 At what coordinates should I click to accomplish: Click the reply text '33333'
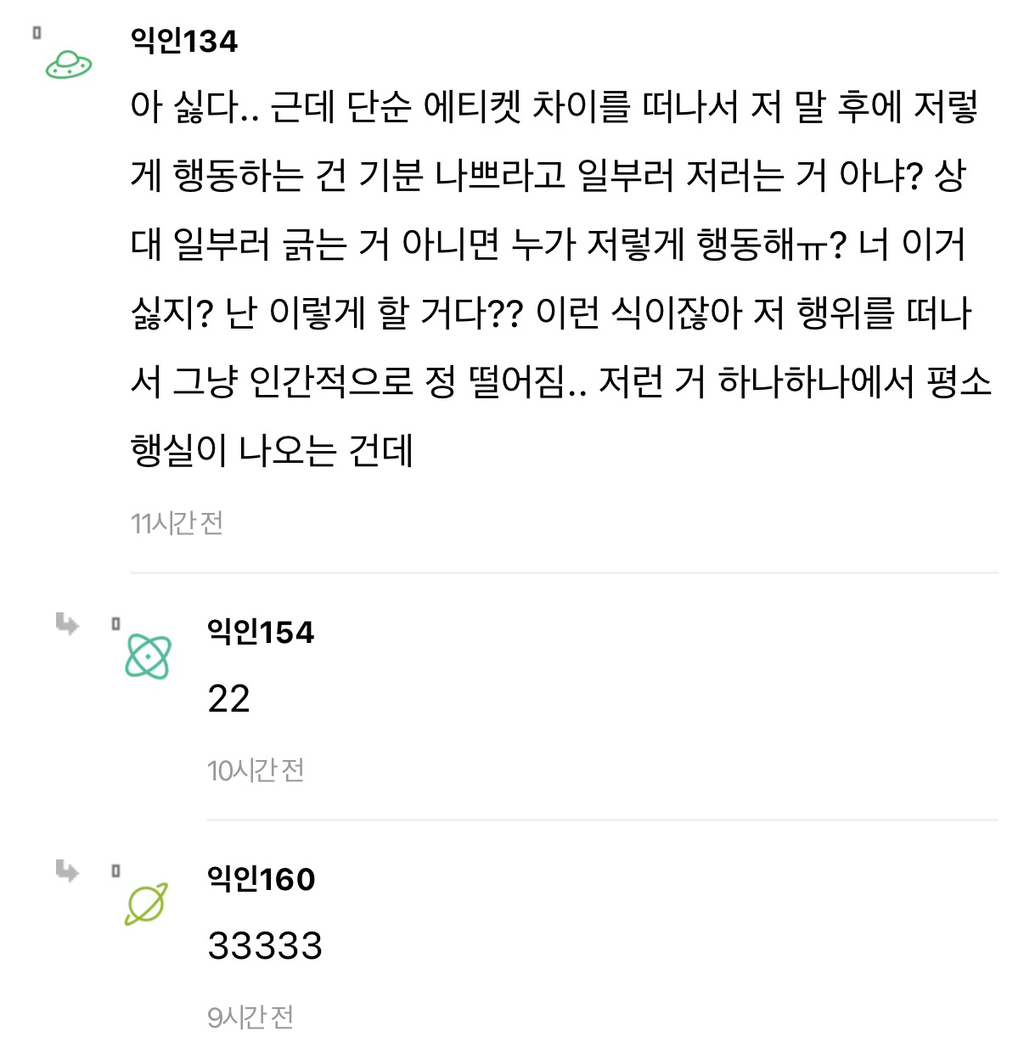click(264, 946)
